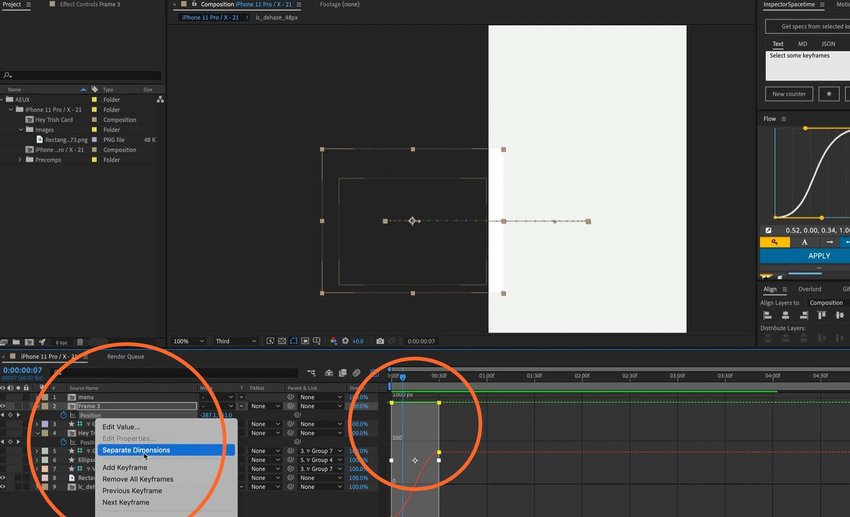Click the Project panel search field
Screen dimensions: 850x517
(x=81, y=75)
